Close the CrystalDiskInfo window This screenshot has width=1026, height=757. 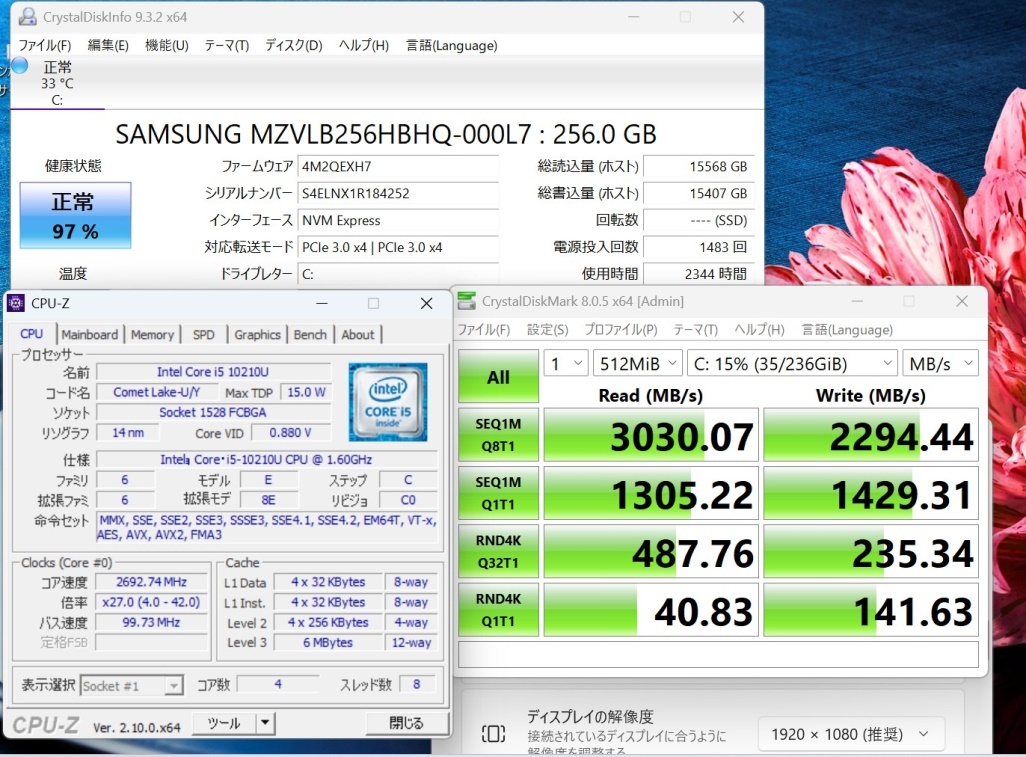738,17
